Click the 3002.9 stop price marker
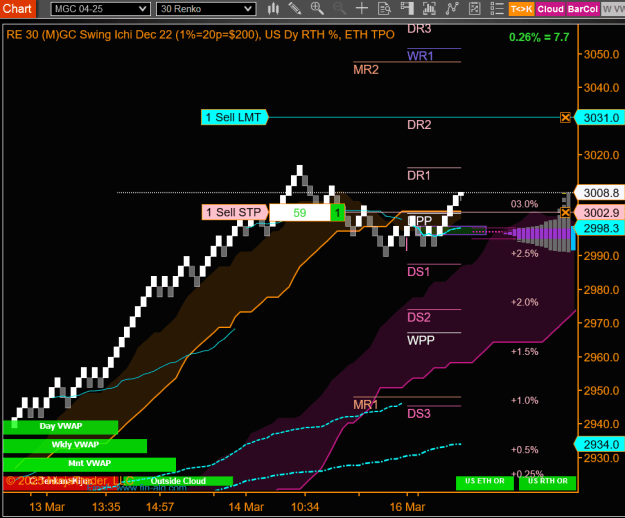 point(600,213)
